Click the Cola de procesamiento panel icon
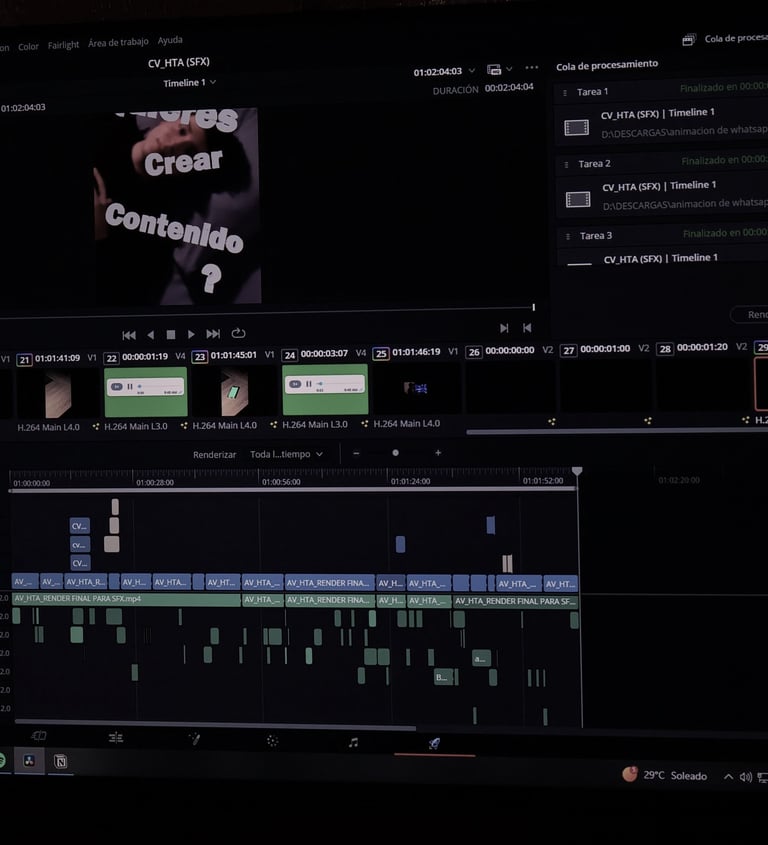The height and width of the screenshot is (845, 768). pyautogui.click(x=689, y=39)
